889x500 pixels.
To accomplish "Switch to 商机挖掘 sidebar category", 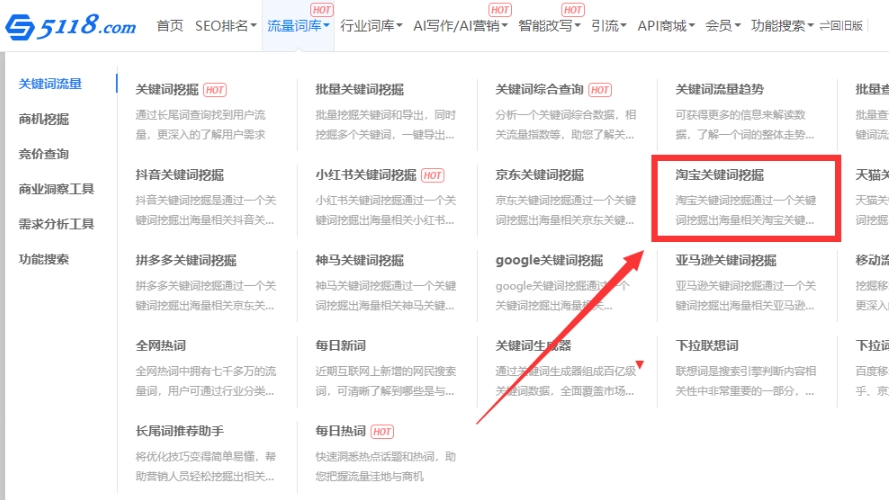I will pyautogui.click(x=44, y=119).
